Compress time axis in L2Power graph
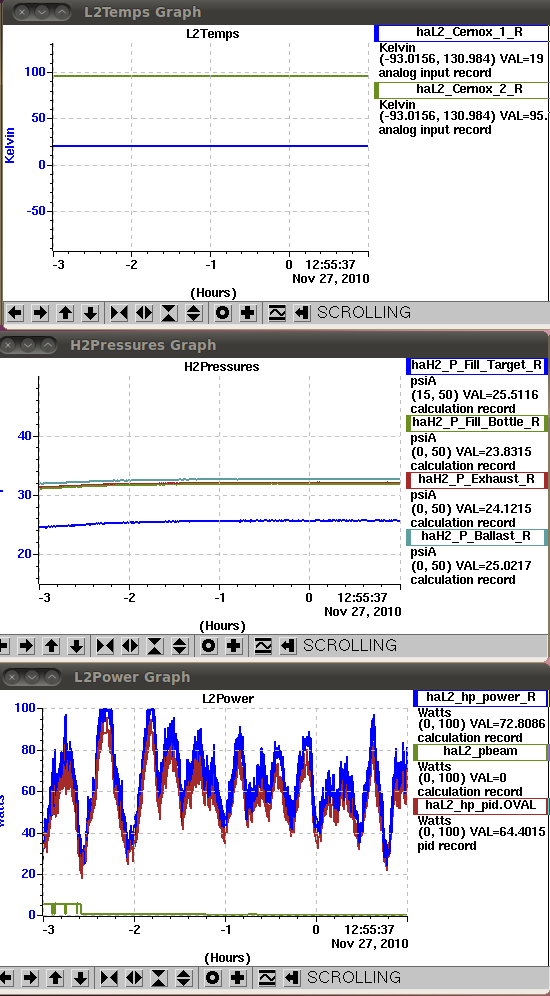Viewport: 550px width, 996px height. (109, 978)
